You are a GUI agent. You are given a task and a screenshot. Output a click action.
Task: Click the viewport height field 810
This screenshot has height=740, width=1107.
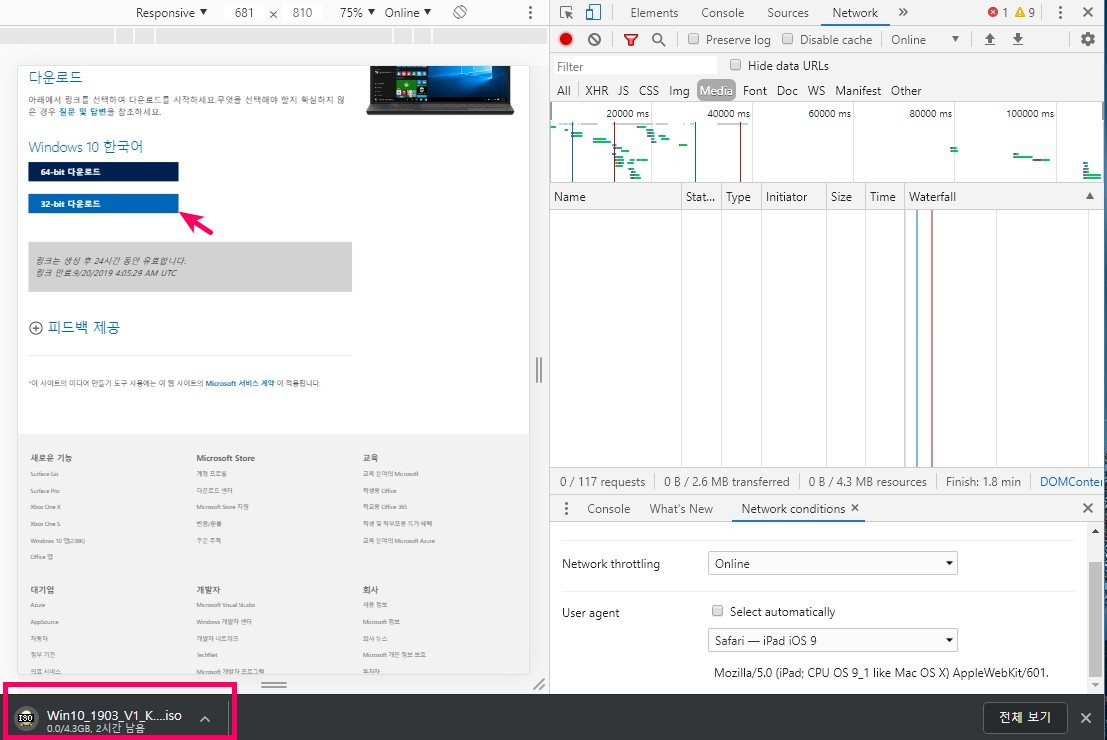tap(302, 13)
